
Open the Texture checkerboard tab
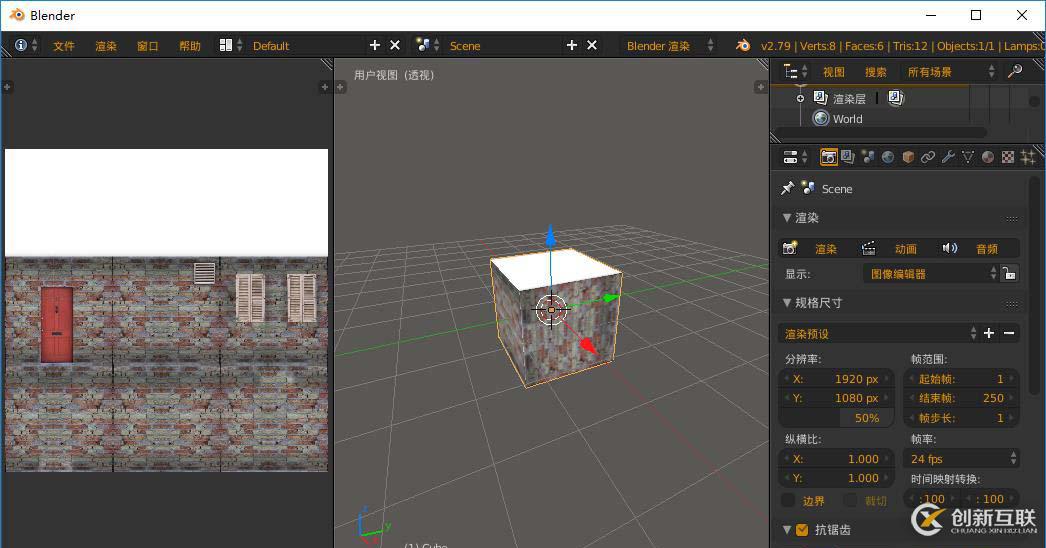point(1008,157)
